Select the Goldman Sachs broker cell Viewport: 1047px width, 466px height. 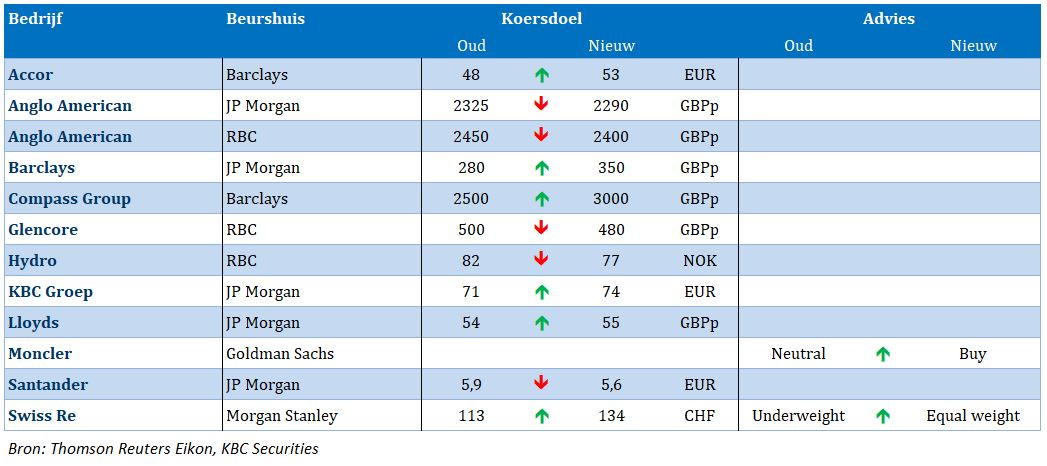pyautogui.click(x=322, y=354)
